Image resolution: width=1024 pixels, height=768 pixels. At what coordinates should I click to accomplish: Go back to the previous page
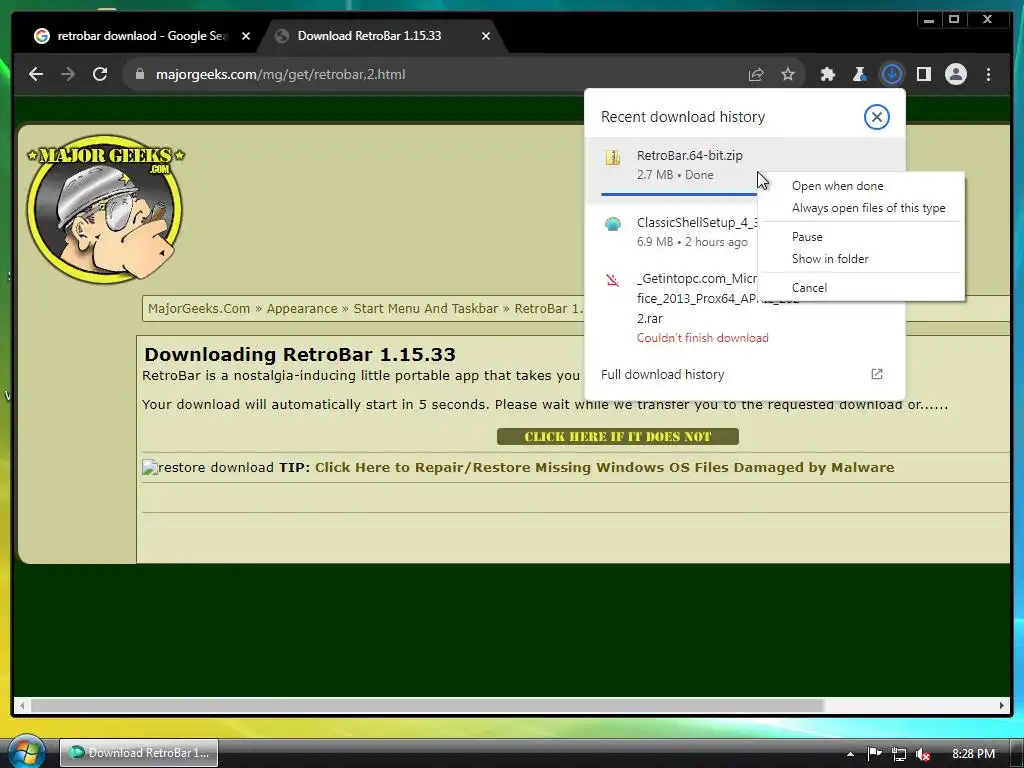pos(36,74)
